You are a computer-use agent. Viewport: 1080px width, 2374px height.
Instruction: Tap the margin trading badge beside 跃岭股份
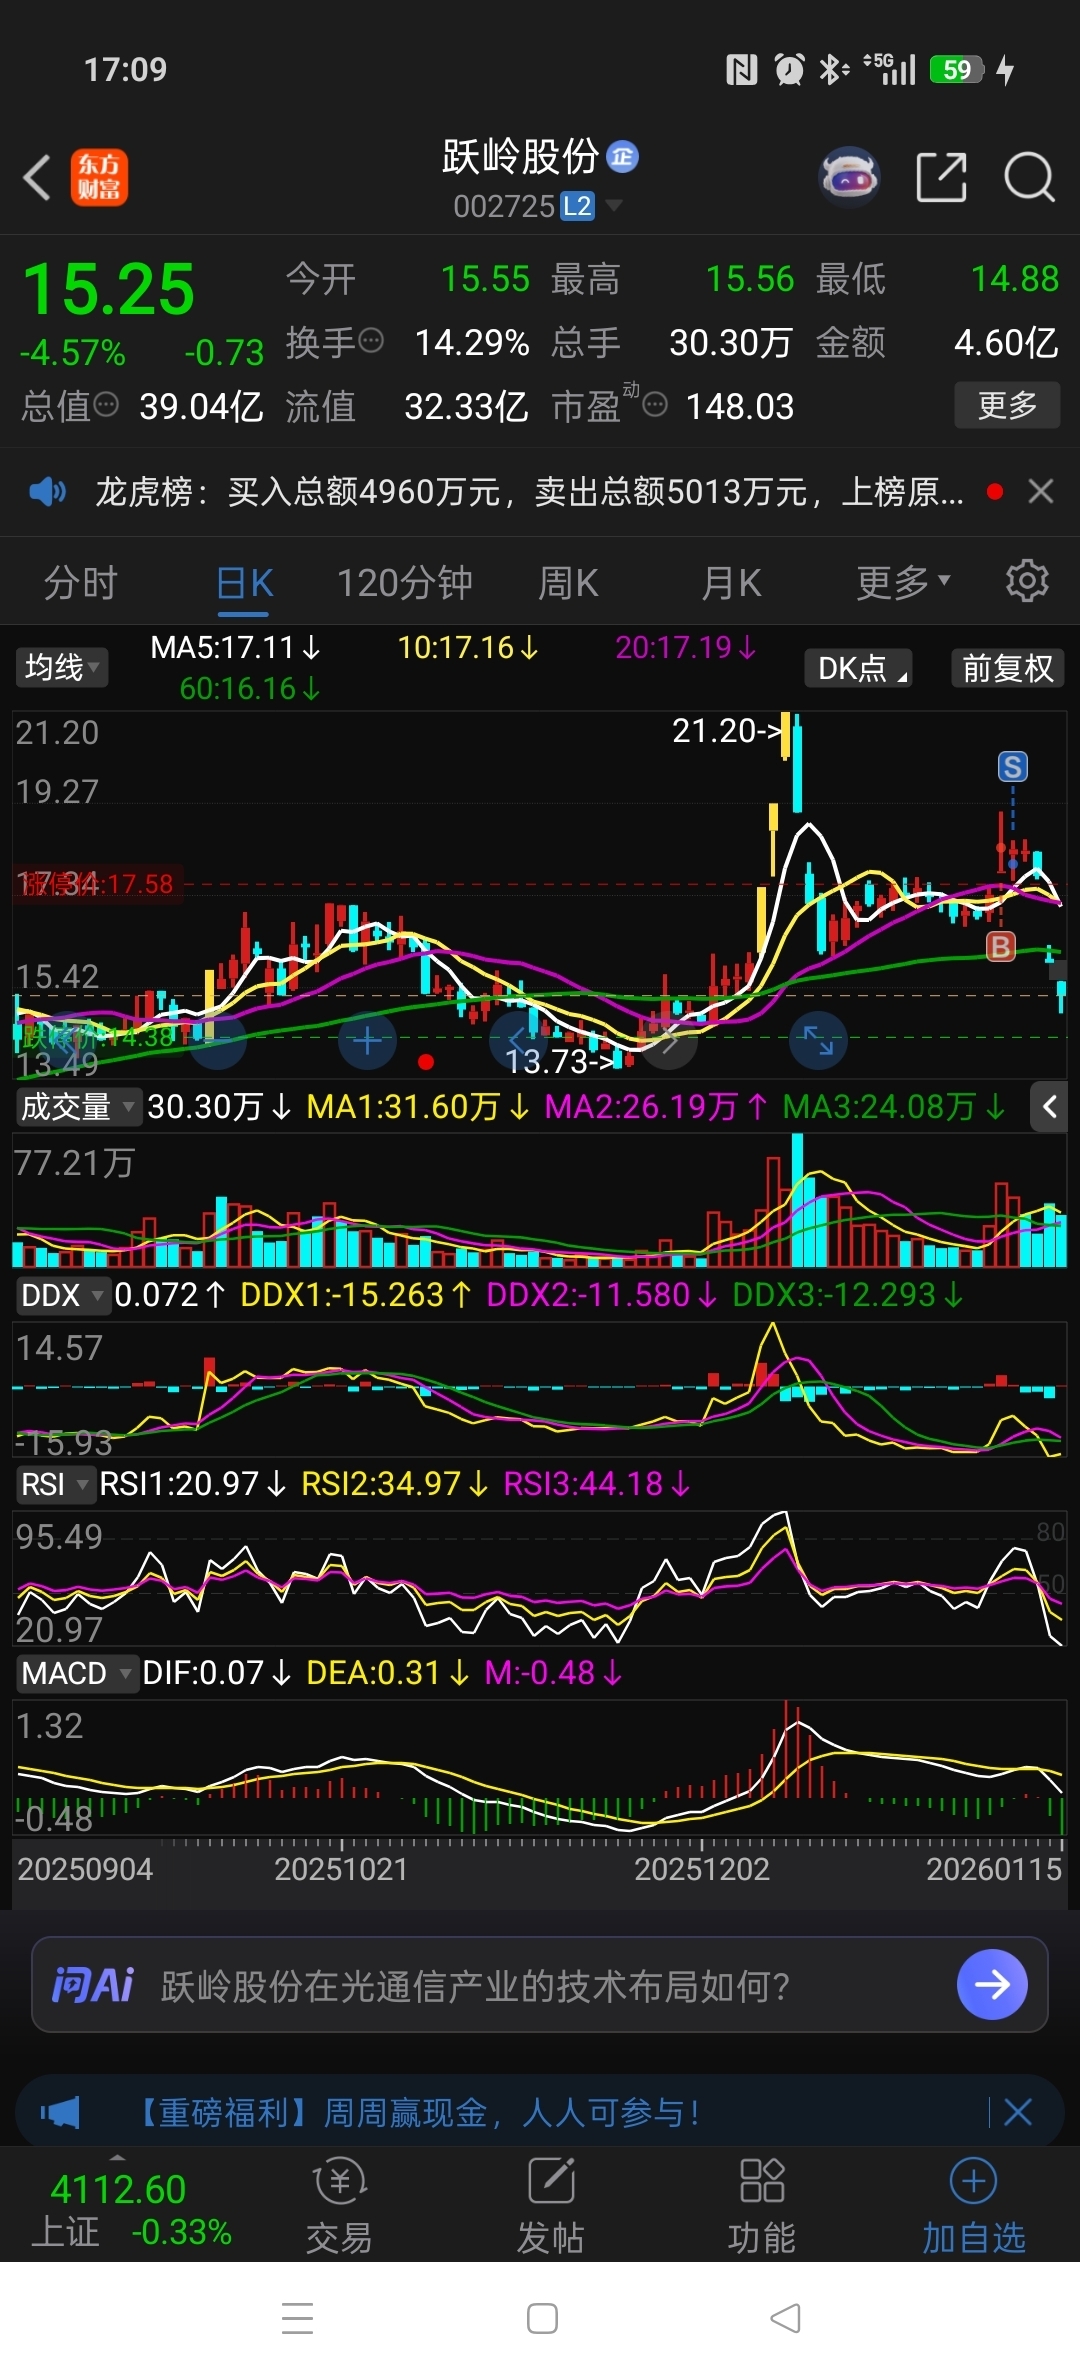pyautogui.click(x=622, y=157)
